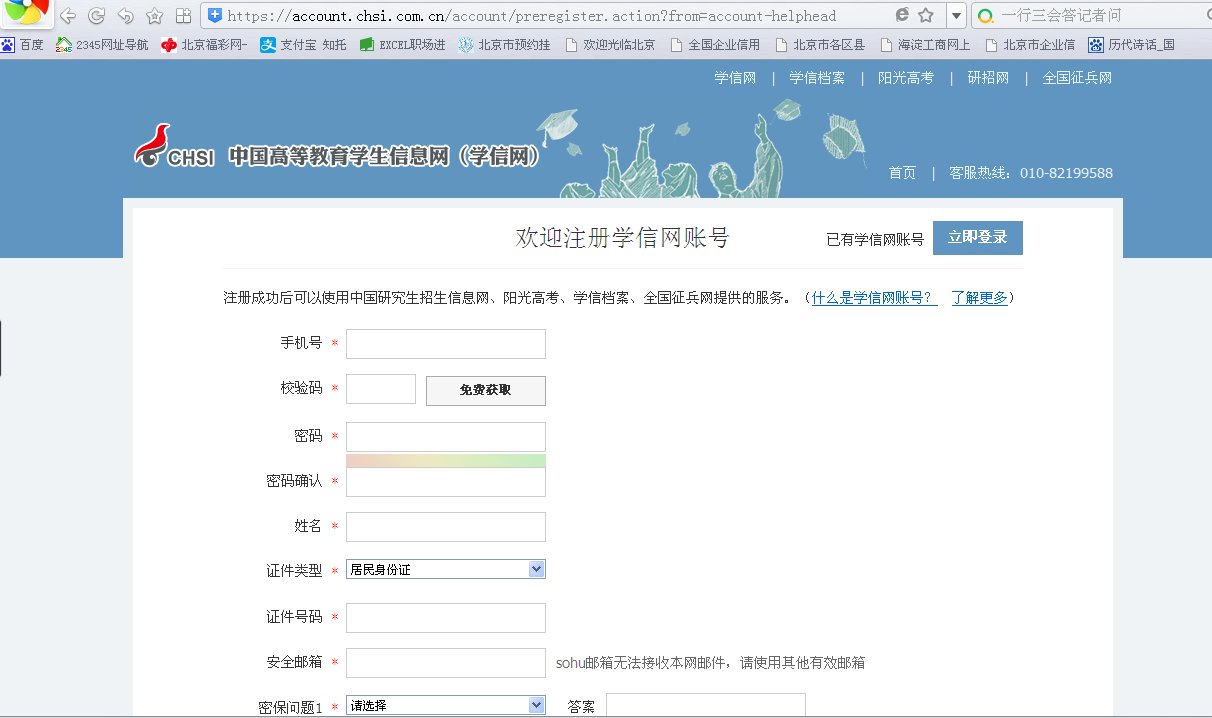Open the address bar history dropdown arrow
The image size is (1212, 718).
958,15
